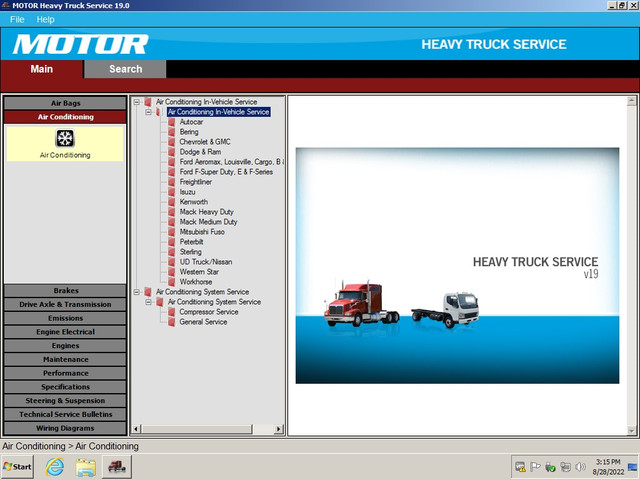Open Internet Explorer from the taskbar

[x=55, y=467]
